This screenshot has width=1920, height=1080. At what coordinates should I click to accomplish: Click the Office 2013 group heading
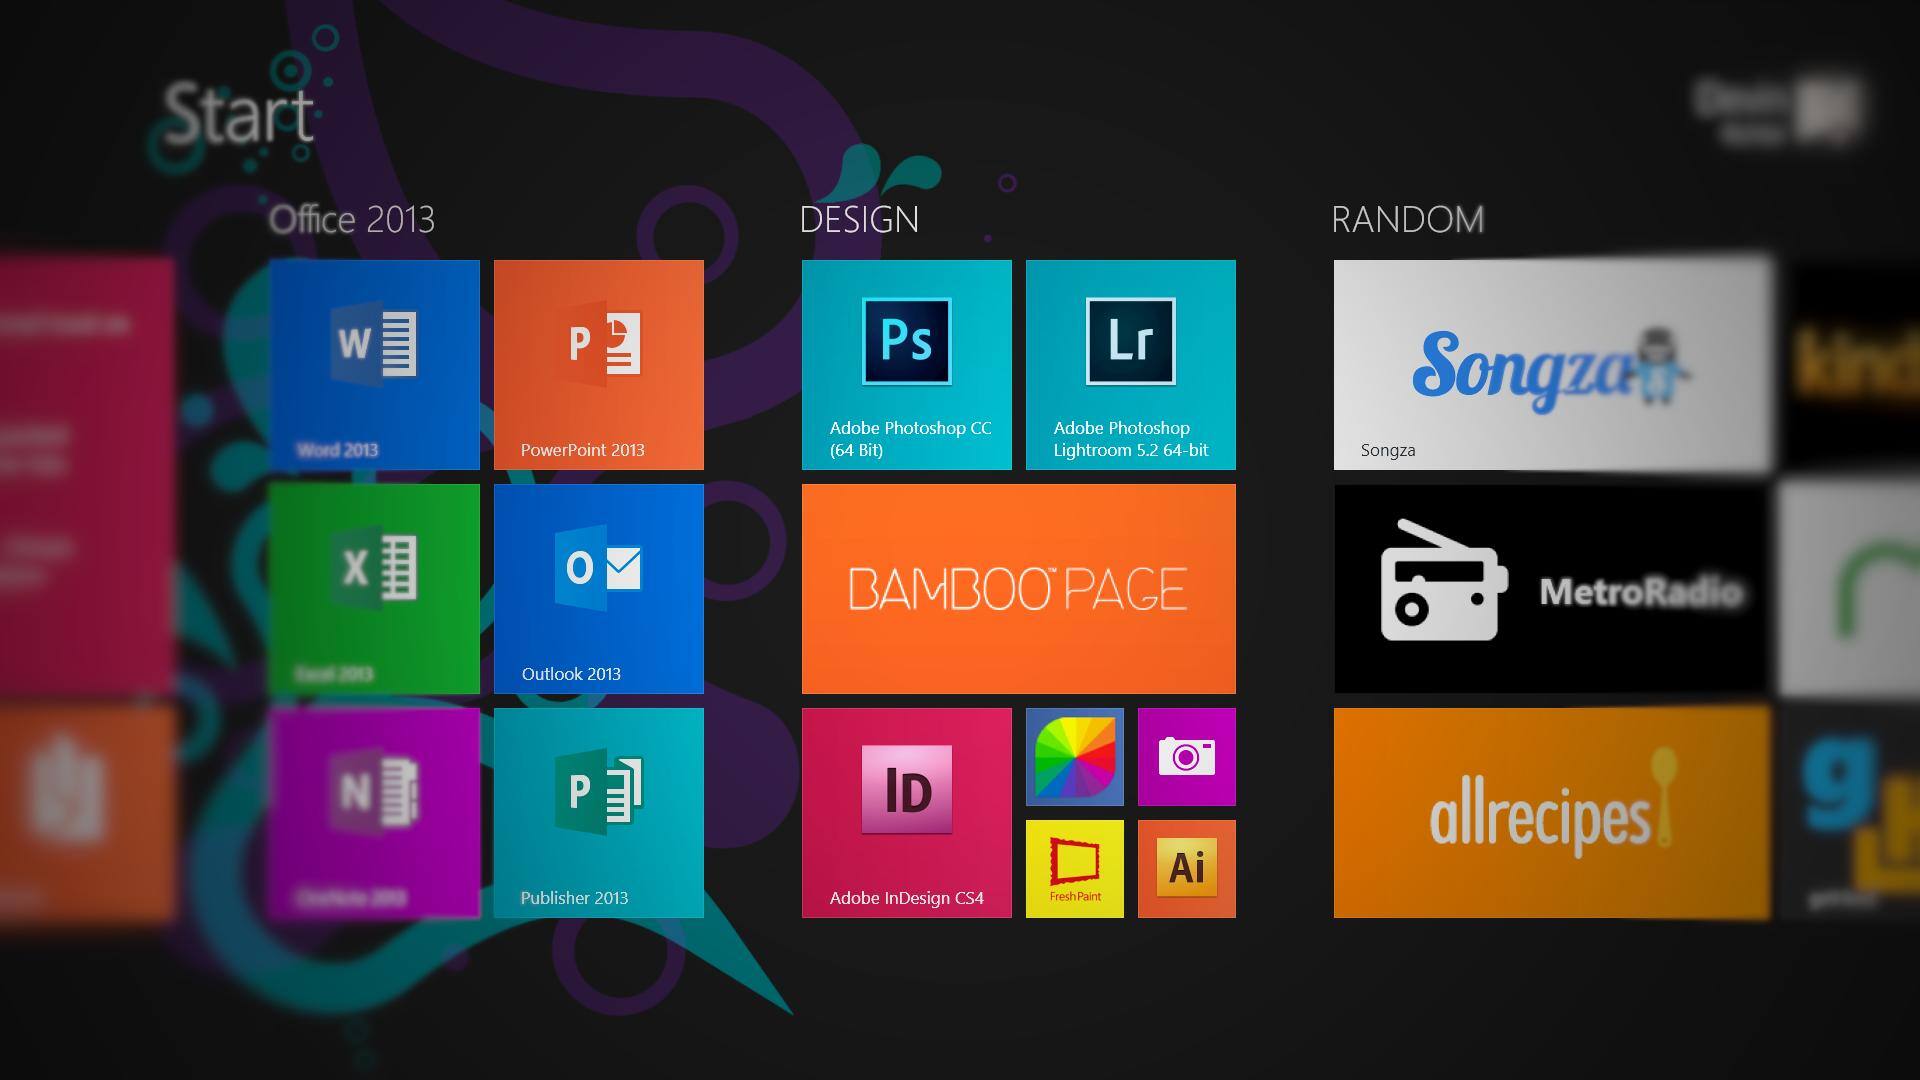tap(352, 220)
